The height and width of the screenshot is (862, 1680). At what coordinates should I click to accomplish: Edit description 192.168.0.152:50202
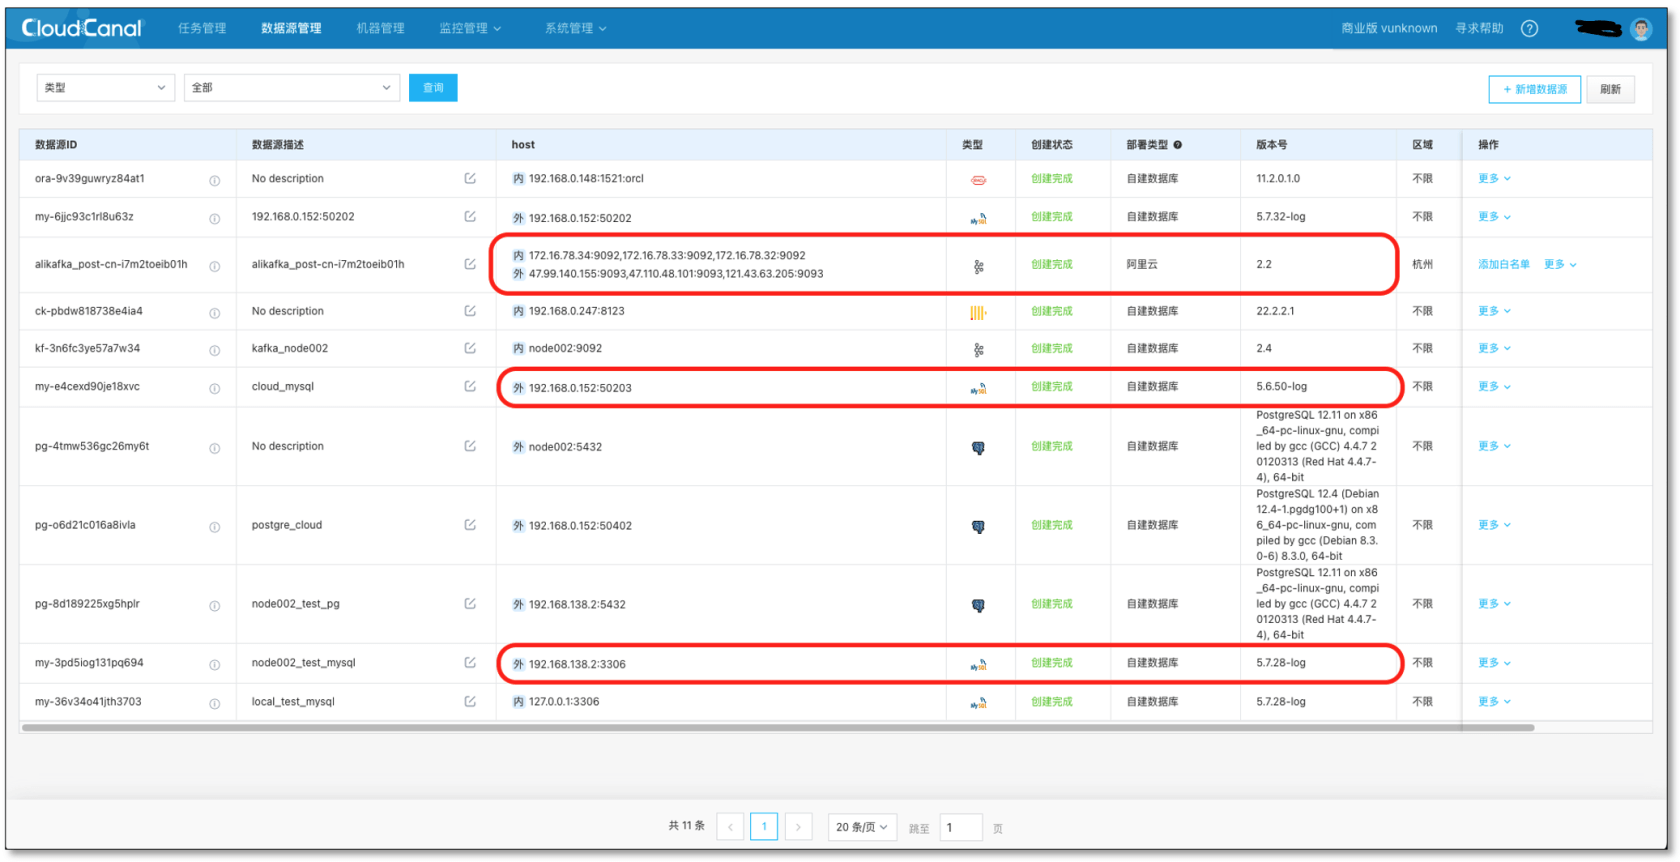coord(470,216)
